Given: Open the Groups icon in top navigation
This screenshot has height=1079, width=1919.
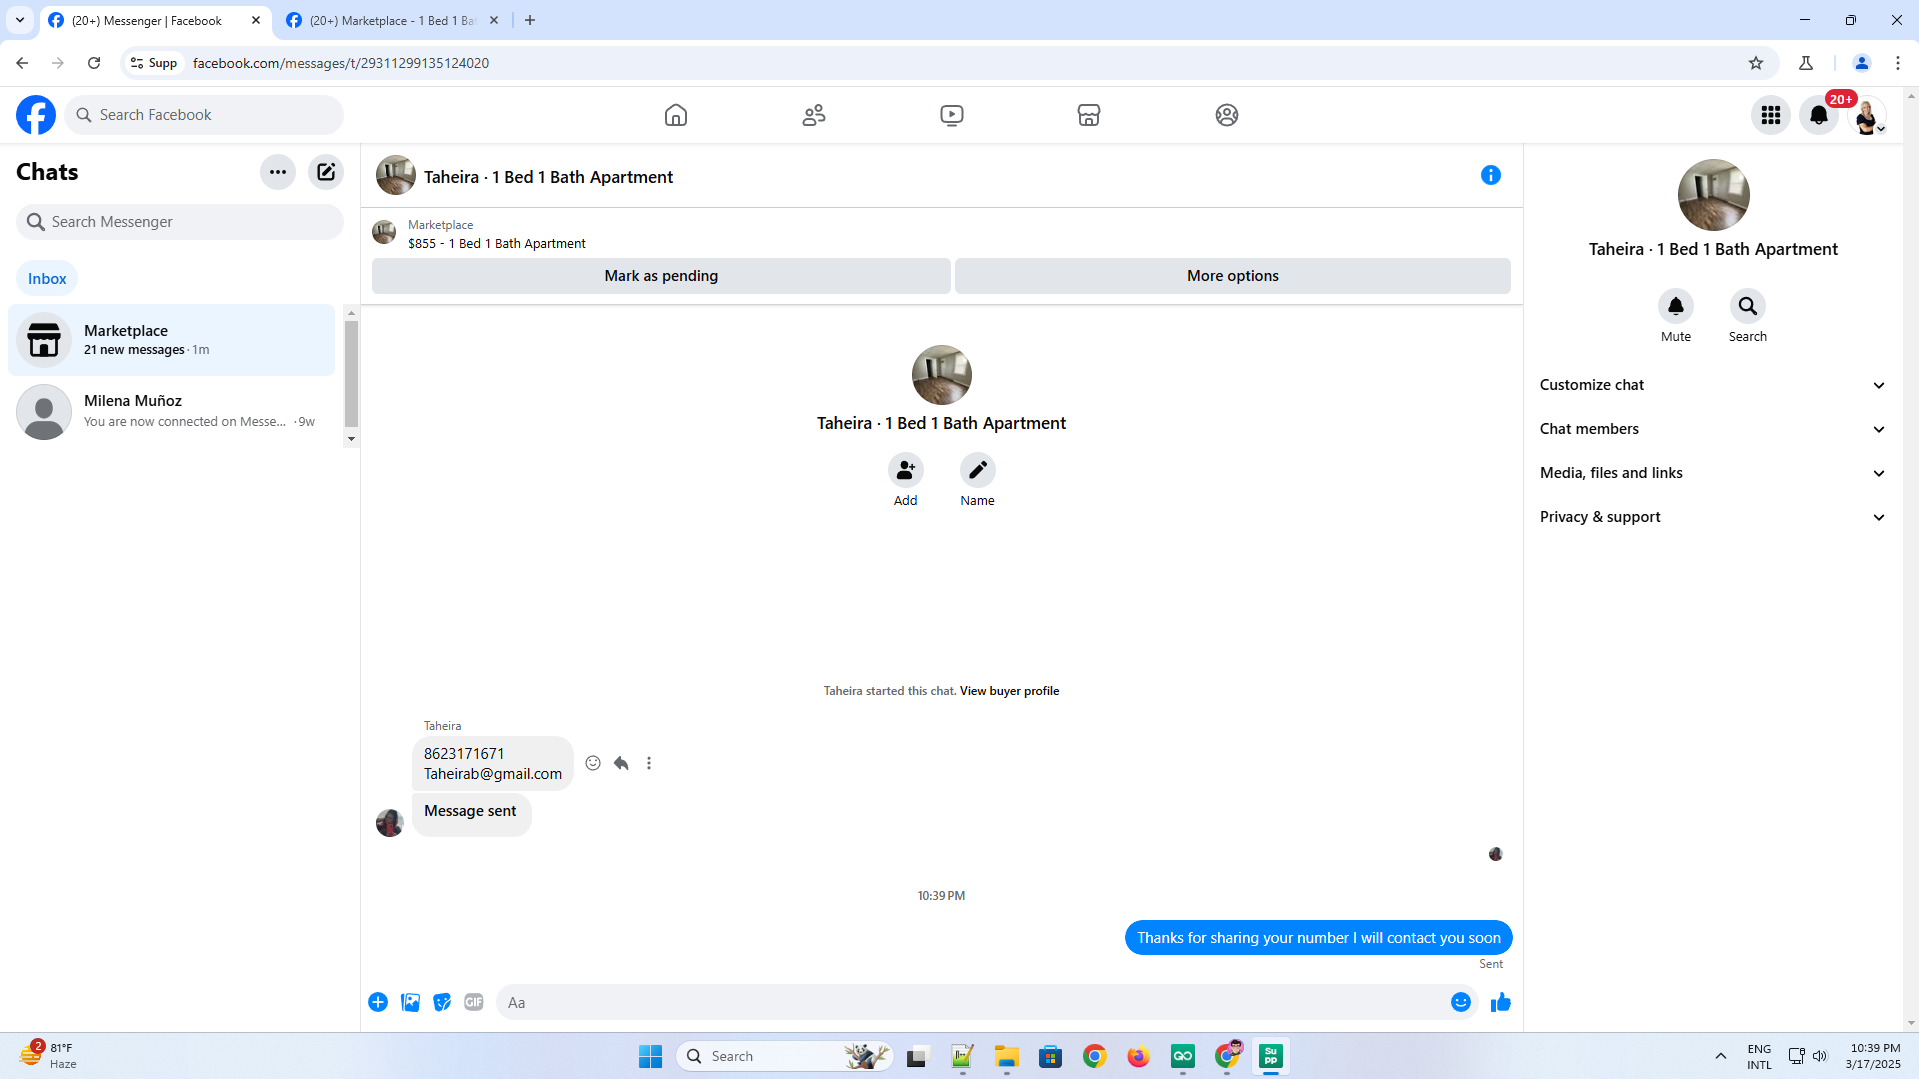Looking at the screenshot, I should pyautogui.click(x=1227, y=115).
